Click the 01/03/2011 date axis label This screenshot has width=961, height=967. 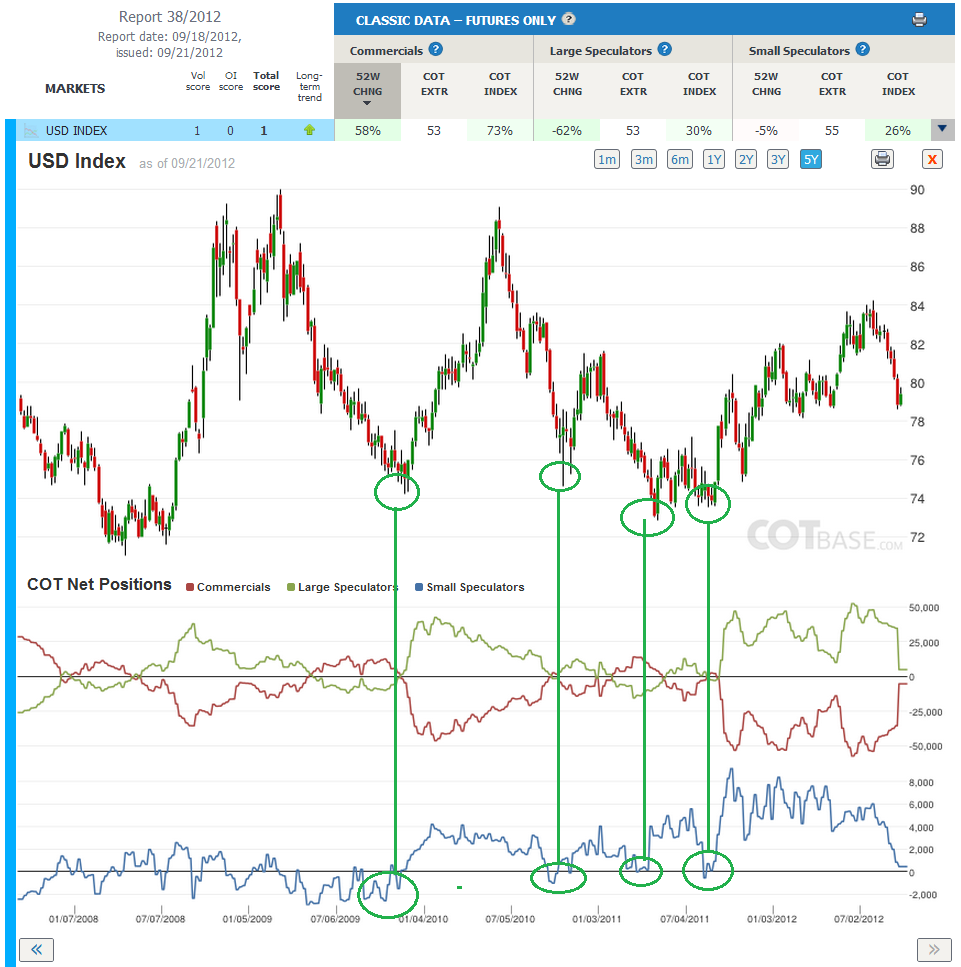(596, 919)
